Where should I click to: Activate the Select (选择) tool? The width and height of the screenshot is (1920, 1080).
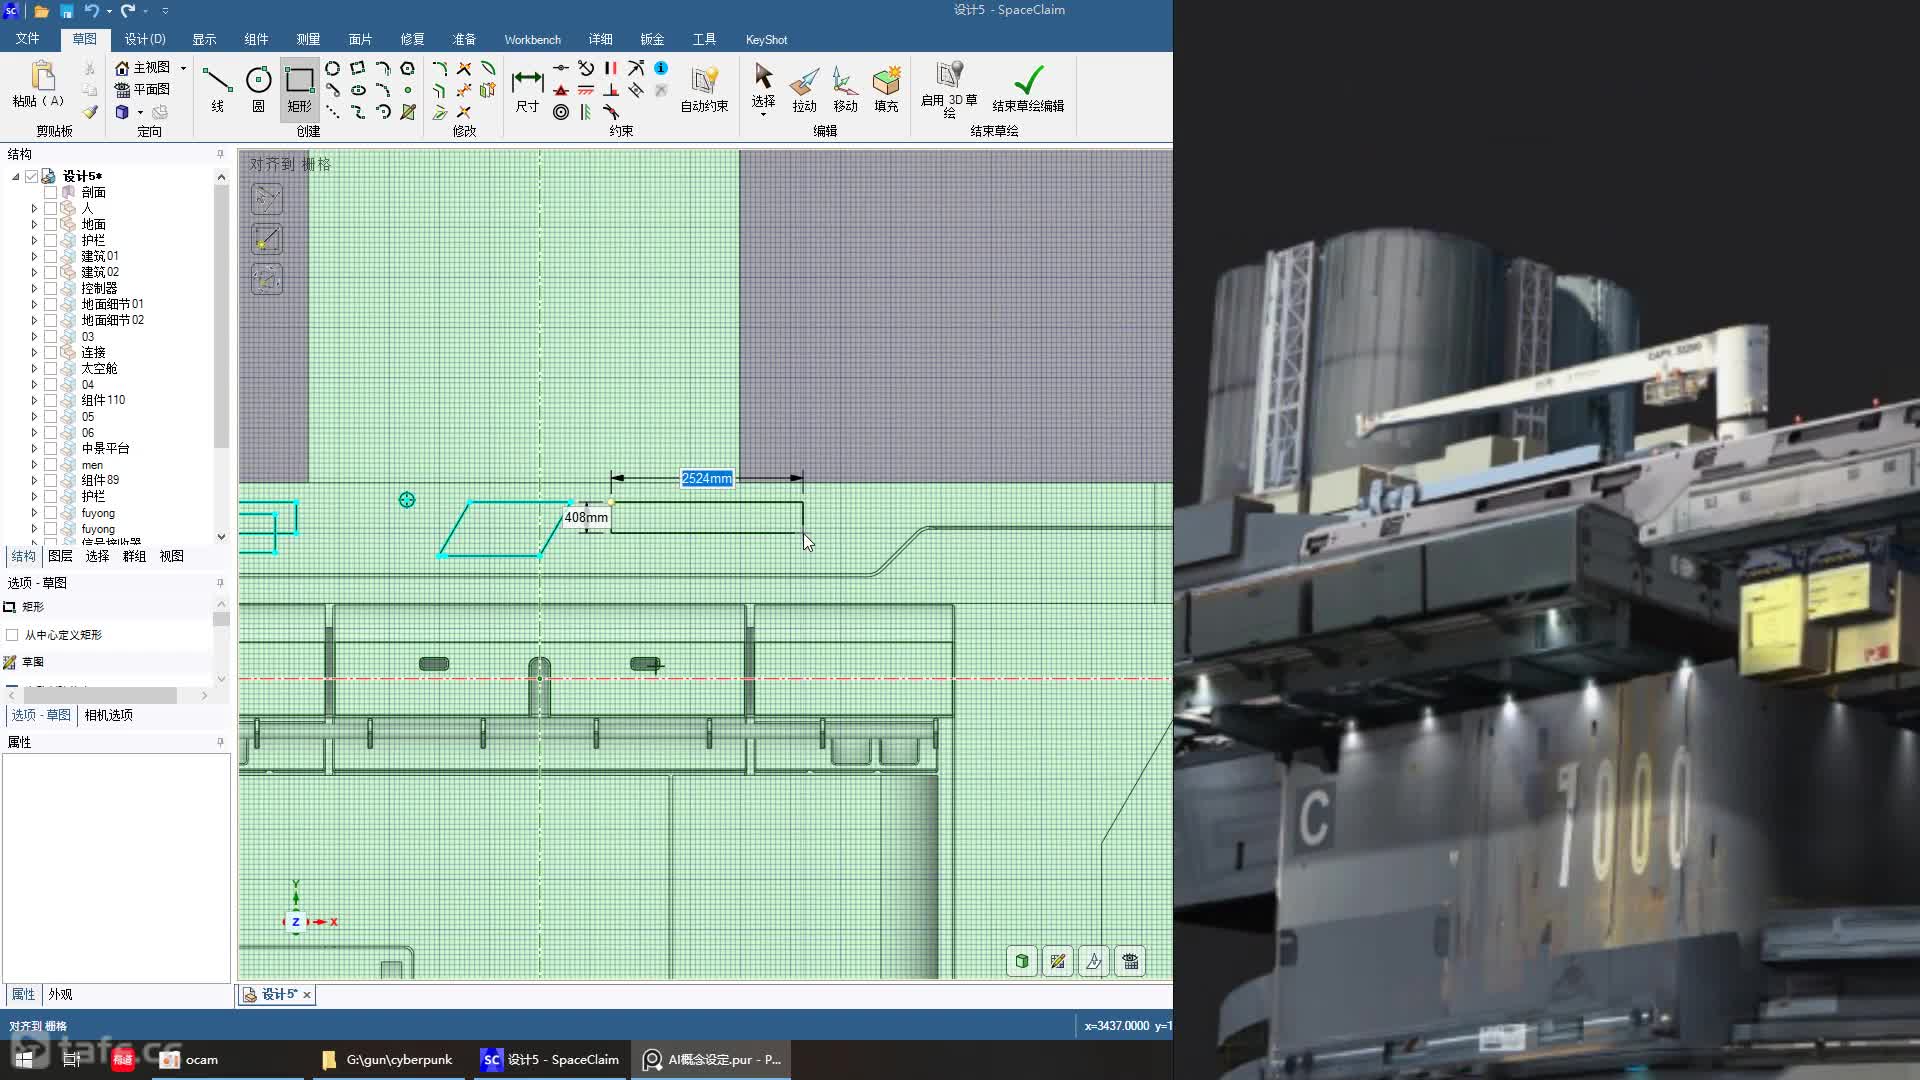(x=763, y=89)
